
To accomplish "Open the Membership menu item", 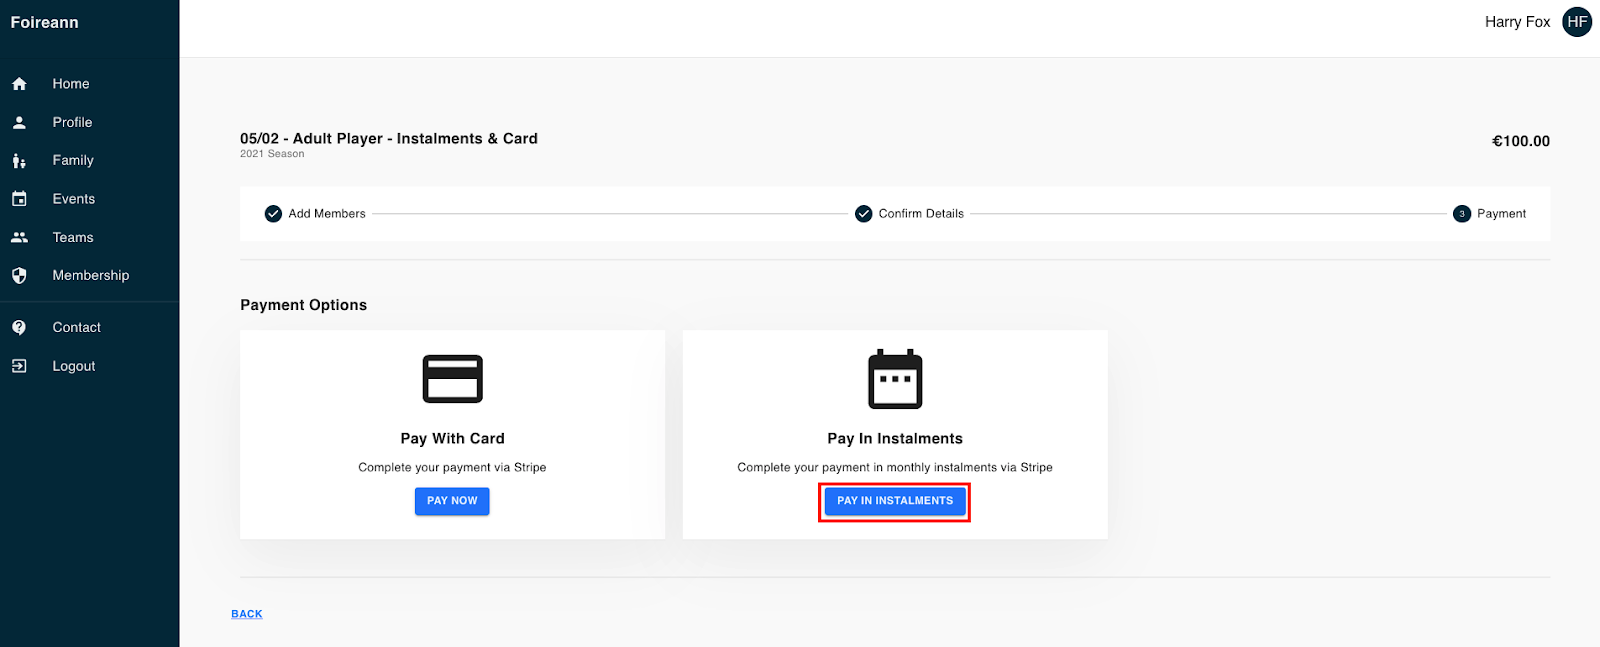I will 90,275.
